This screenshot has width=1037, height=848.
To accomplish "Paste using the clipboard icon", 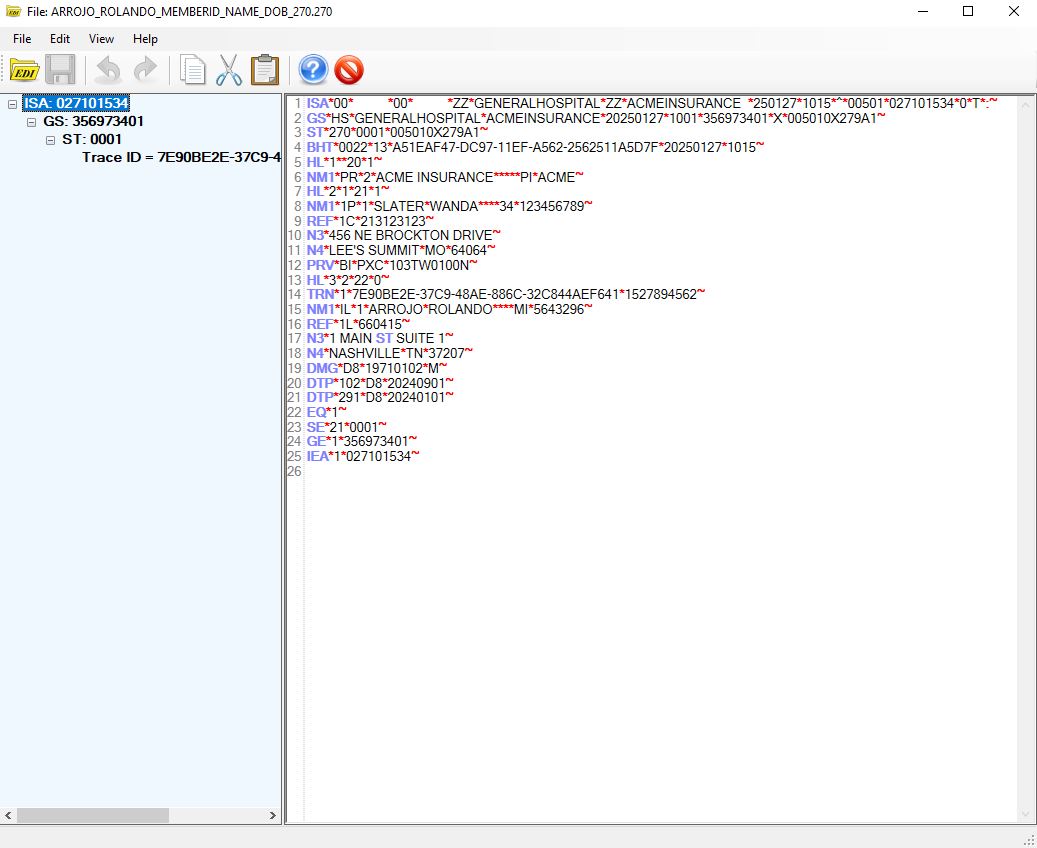I will 265,69.
